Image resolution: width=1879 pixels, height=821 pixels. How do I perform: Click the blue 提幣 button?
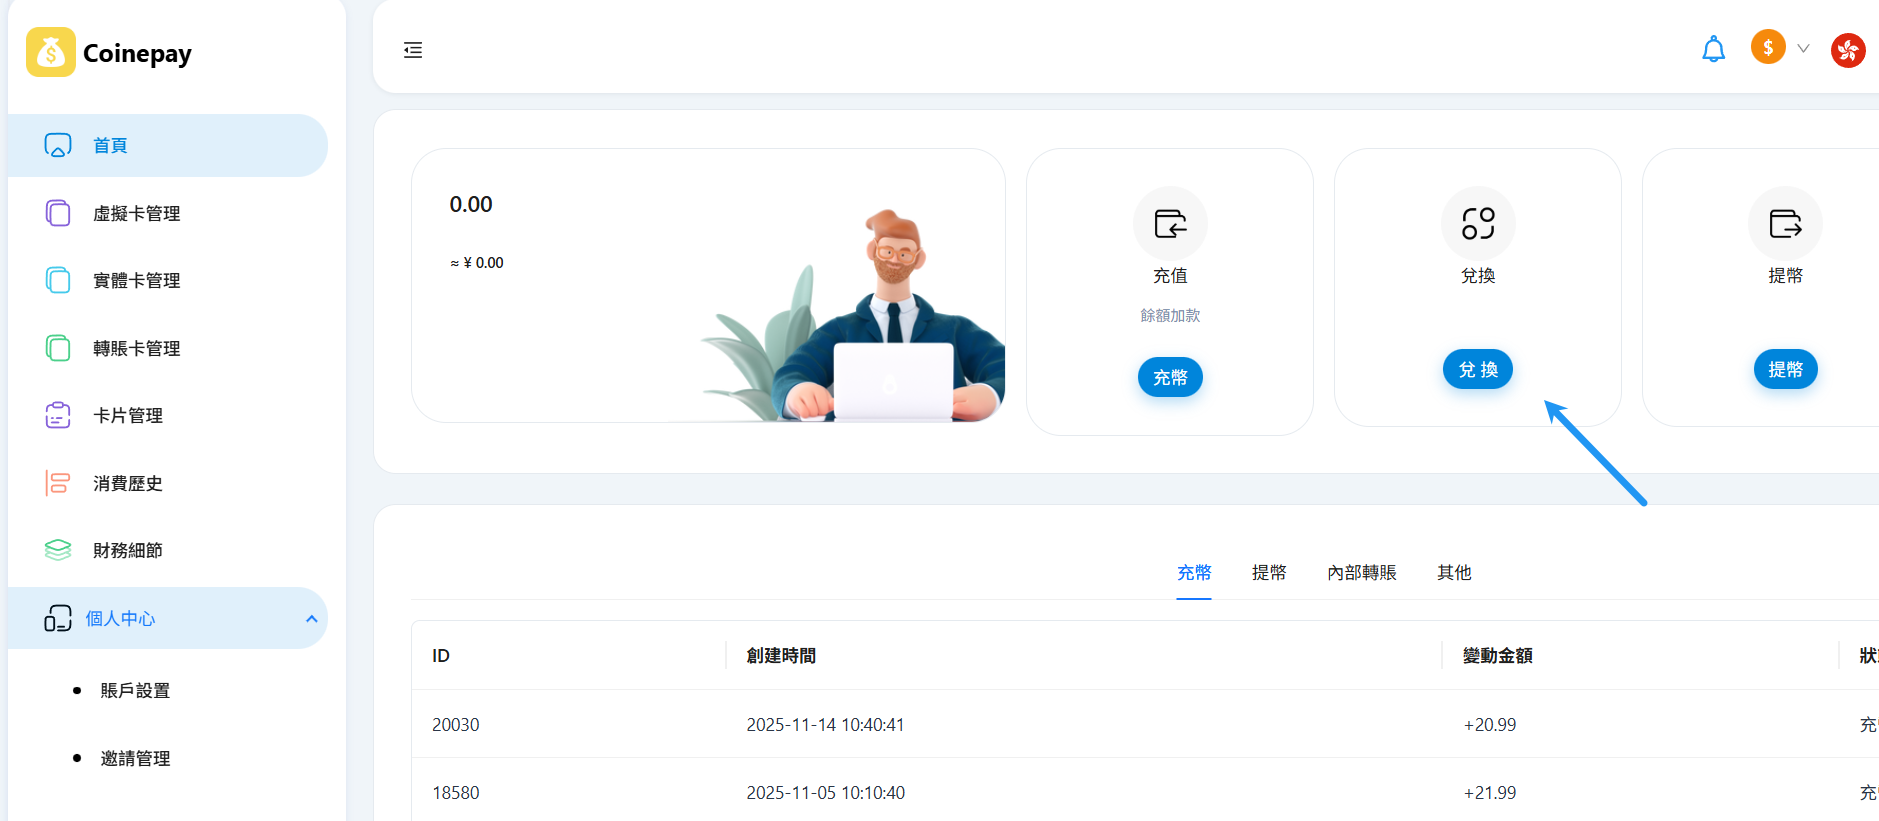(1785, 369)
